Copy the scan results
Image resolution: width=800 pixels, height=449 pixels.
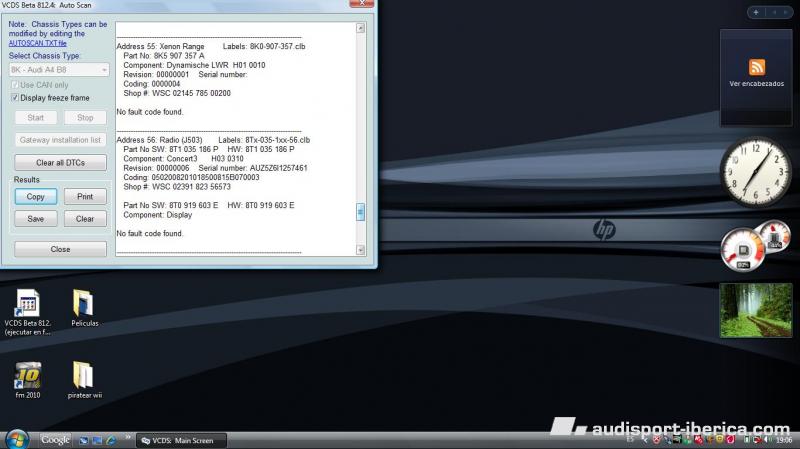click(x=35, y=196)
